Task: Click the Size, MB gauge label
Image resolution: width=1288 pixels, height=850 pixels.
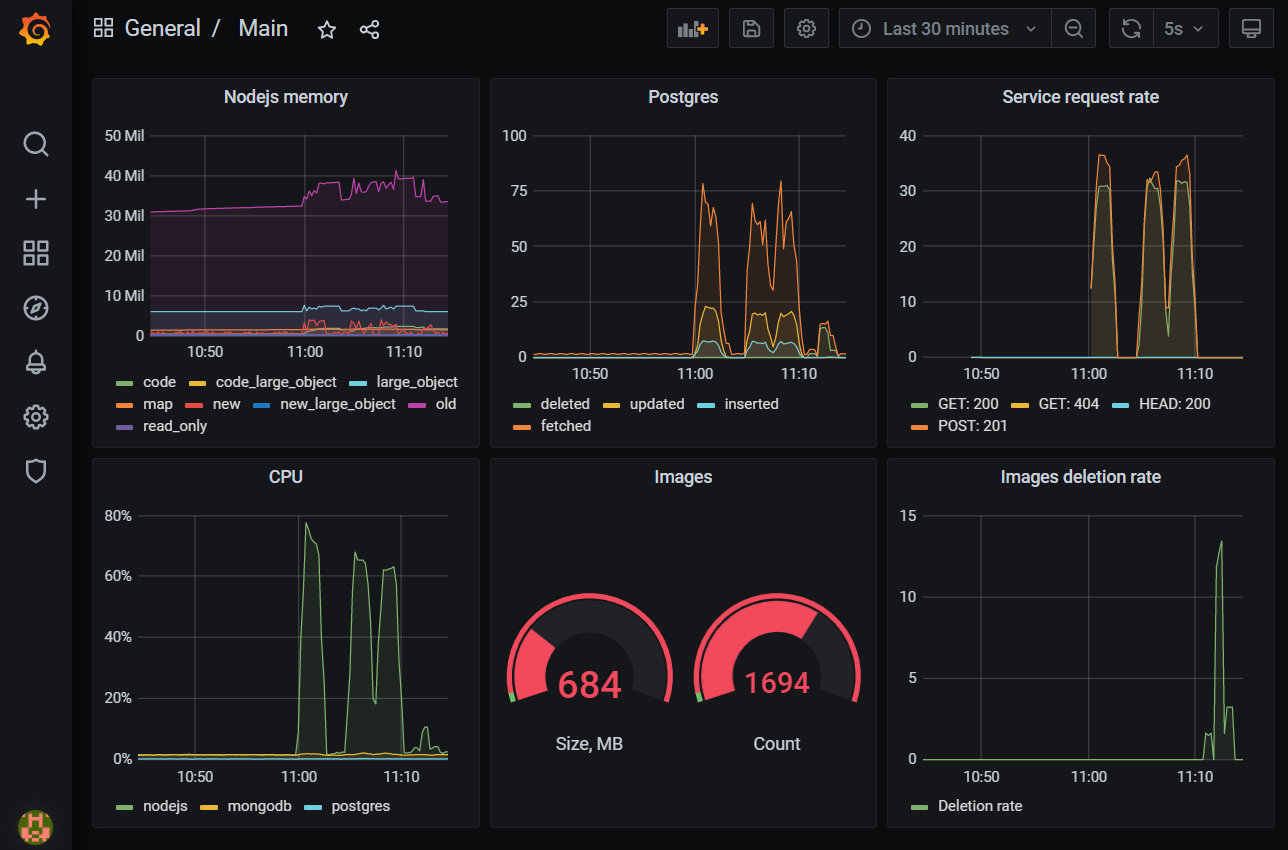Action: pos(589,744)
